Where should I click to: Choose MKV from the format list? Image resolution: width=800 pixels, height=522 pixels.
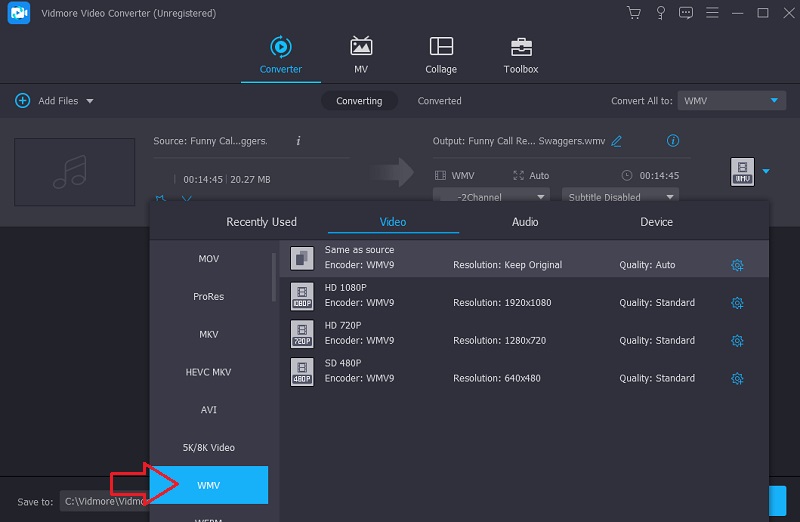click(208, 334)
